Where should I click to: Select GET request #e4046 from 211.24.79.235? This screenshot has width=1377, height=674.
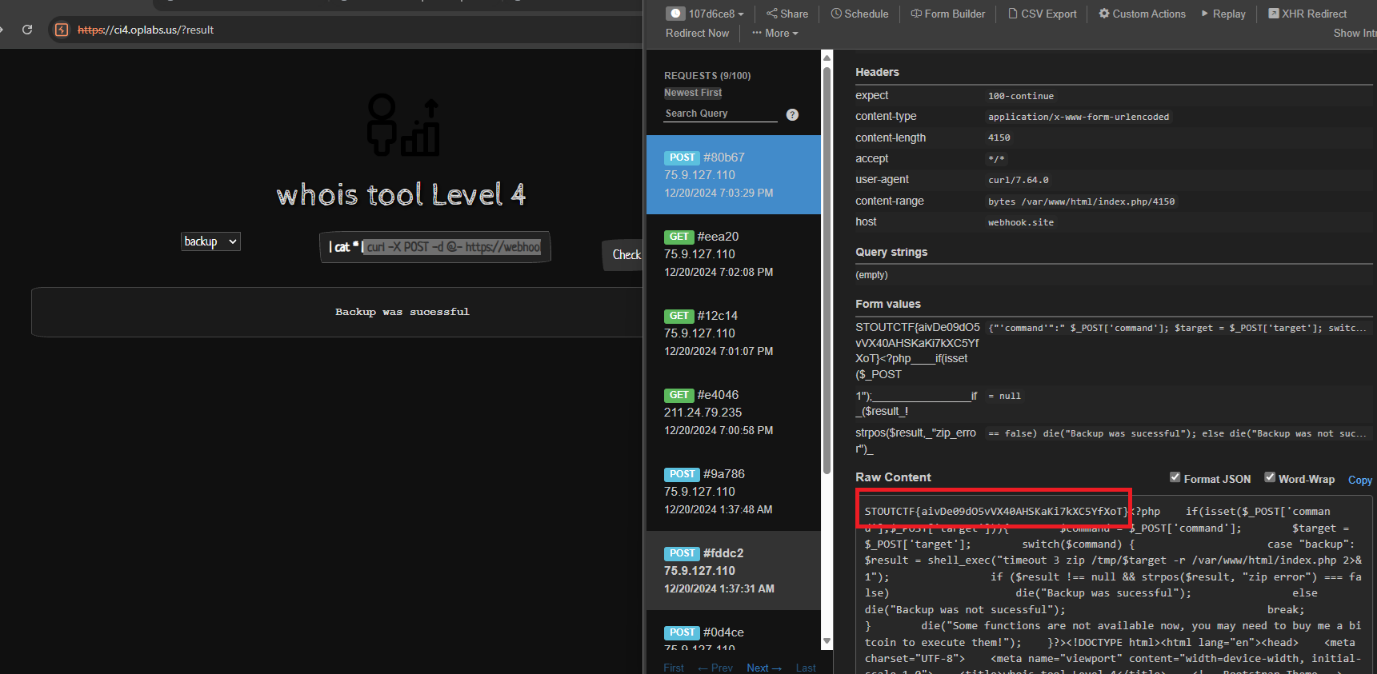[733, 412]
